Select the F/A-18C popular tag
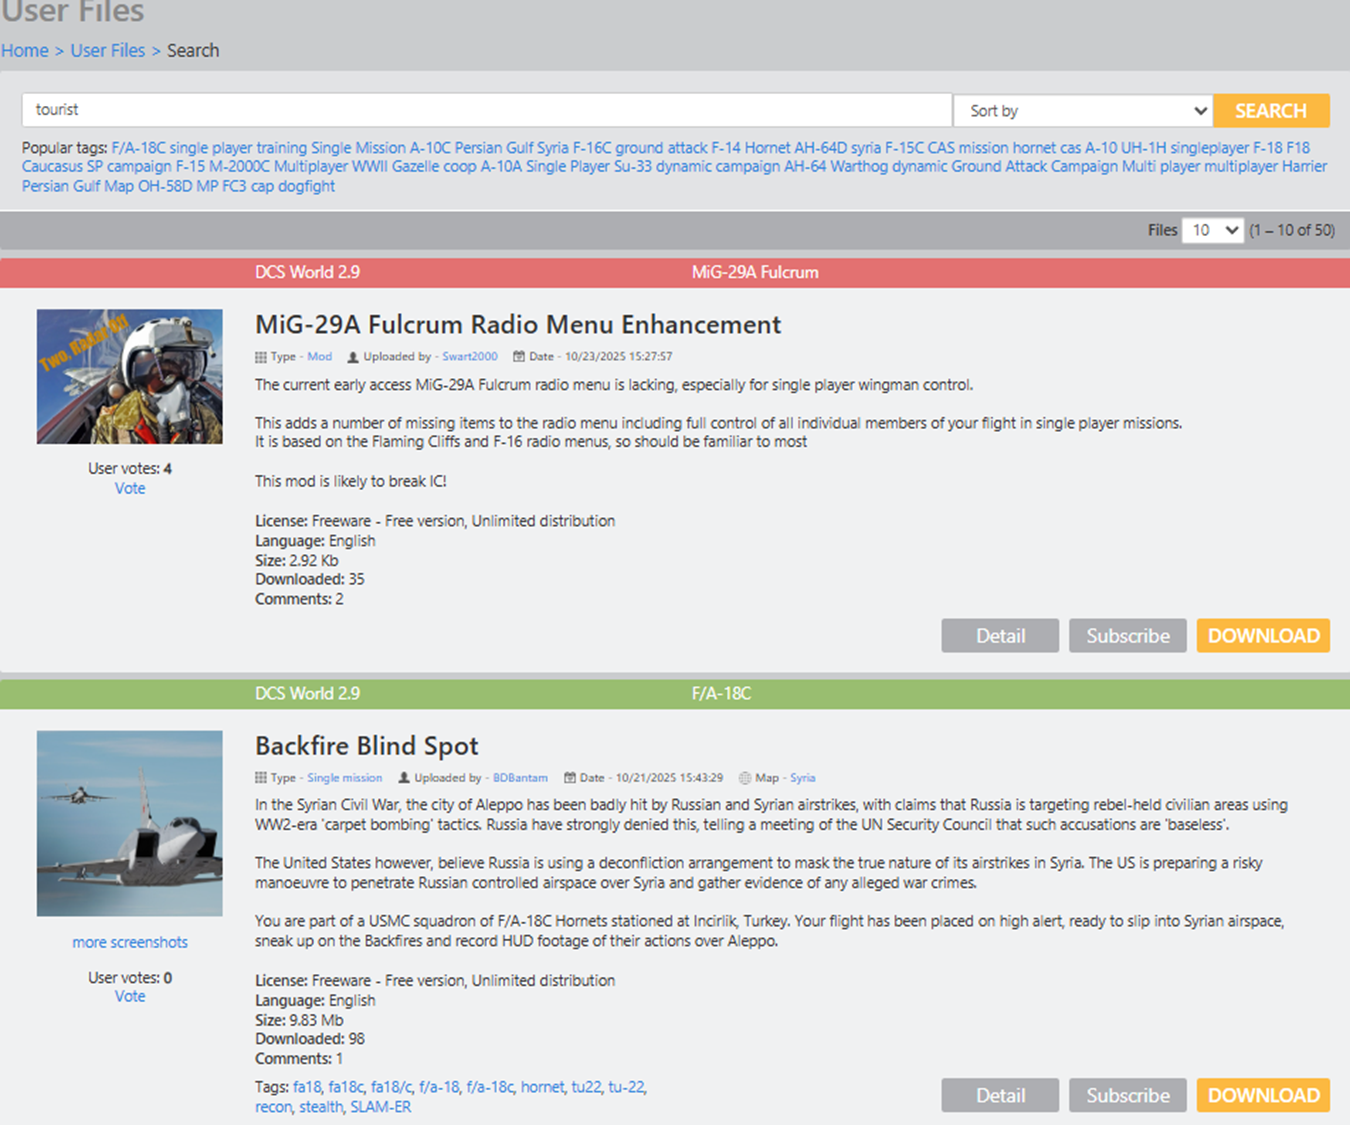The image size is (1350, 1125). [139, 148]
